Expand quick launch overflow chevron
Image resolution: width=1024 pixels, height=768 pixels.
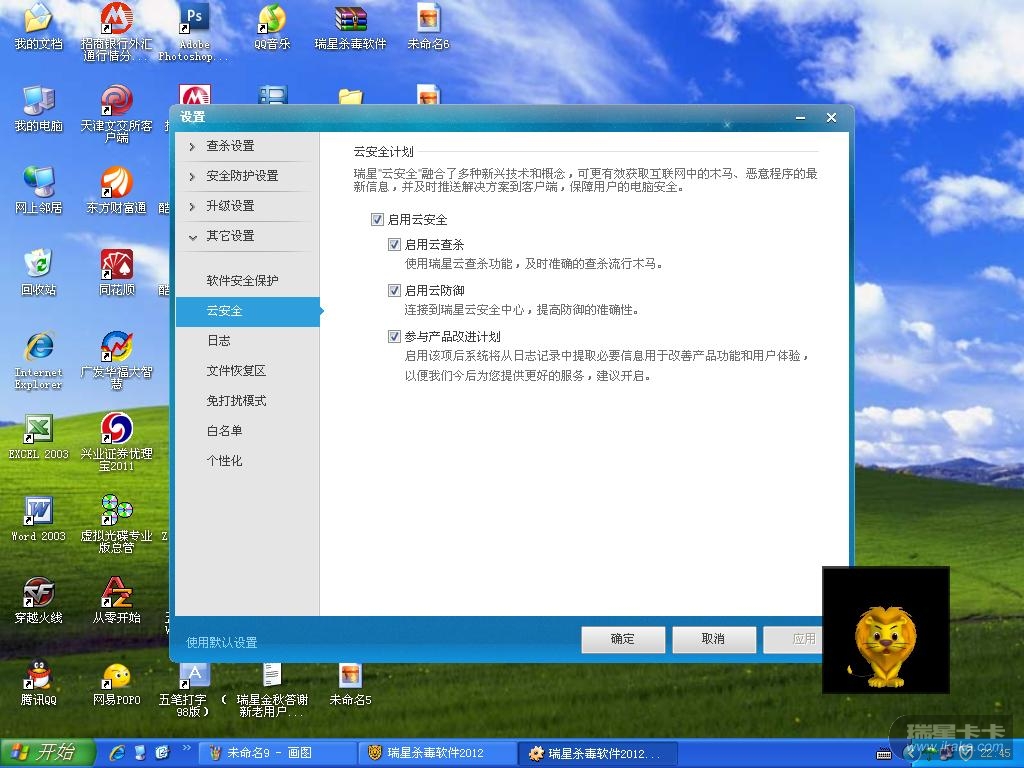[x=186, y=748]
